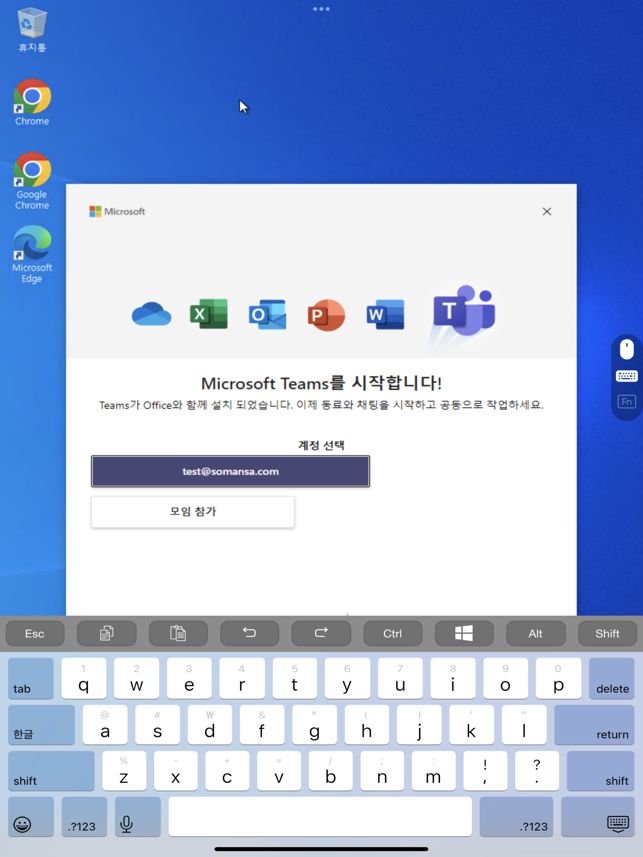Image resolution: width=643 pixels, height=857 pixels.
Task: Tap the w key
Action: tap(136, 678)
